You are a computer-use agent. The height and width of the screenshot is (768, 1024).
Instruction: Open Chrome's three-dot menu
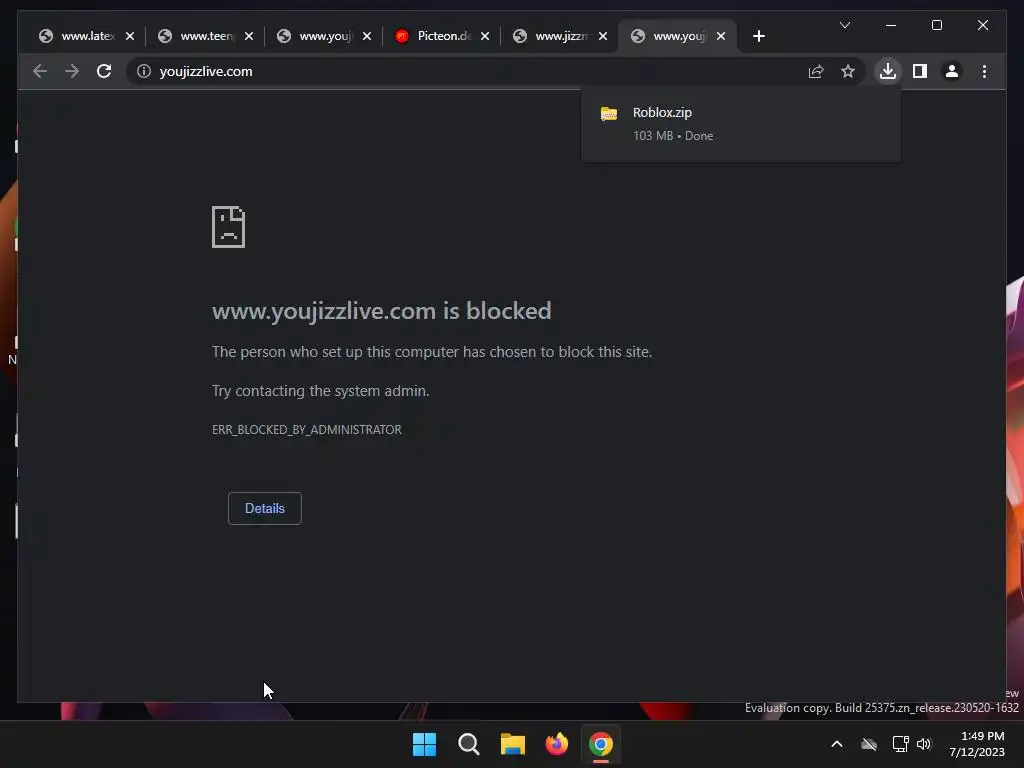coord(984,71)
